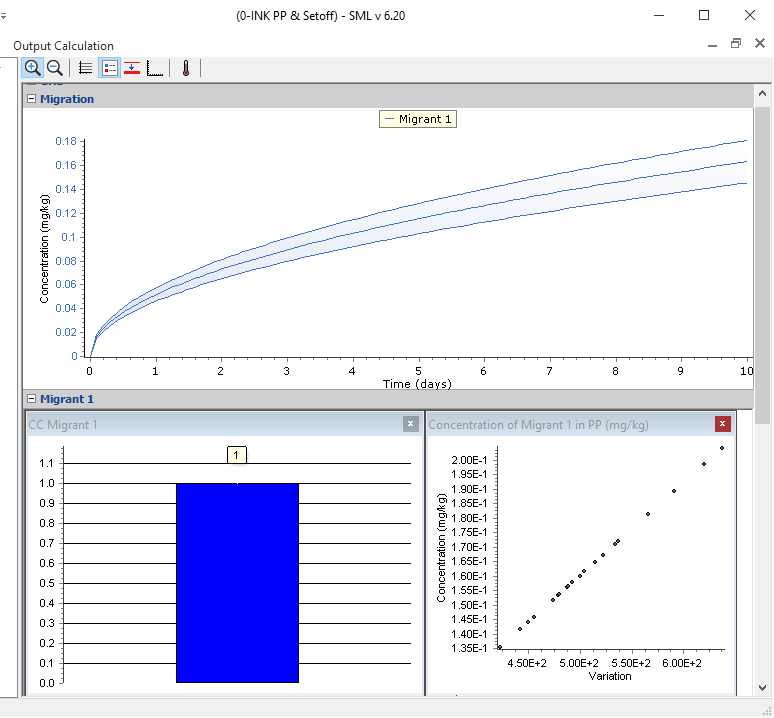Open the thermometer temperature icon

click(186, 68)
